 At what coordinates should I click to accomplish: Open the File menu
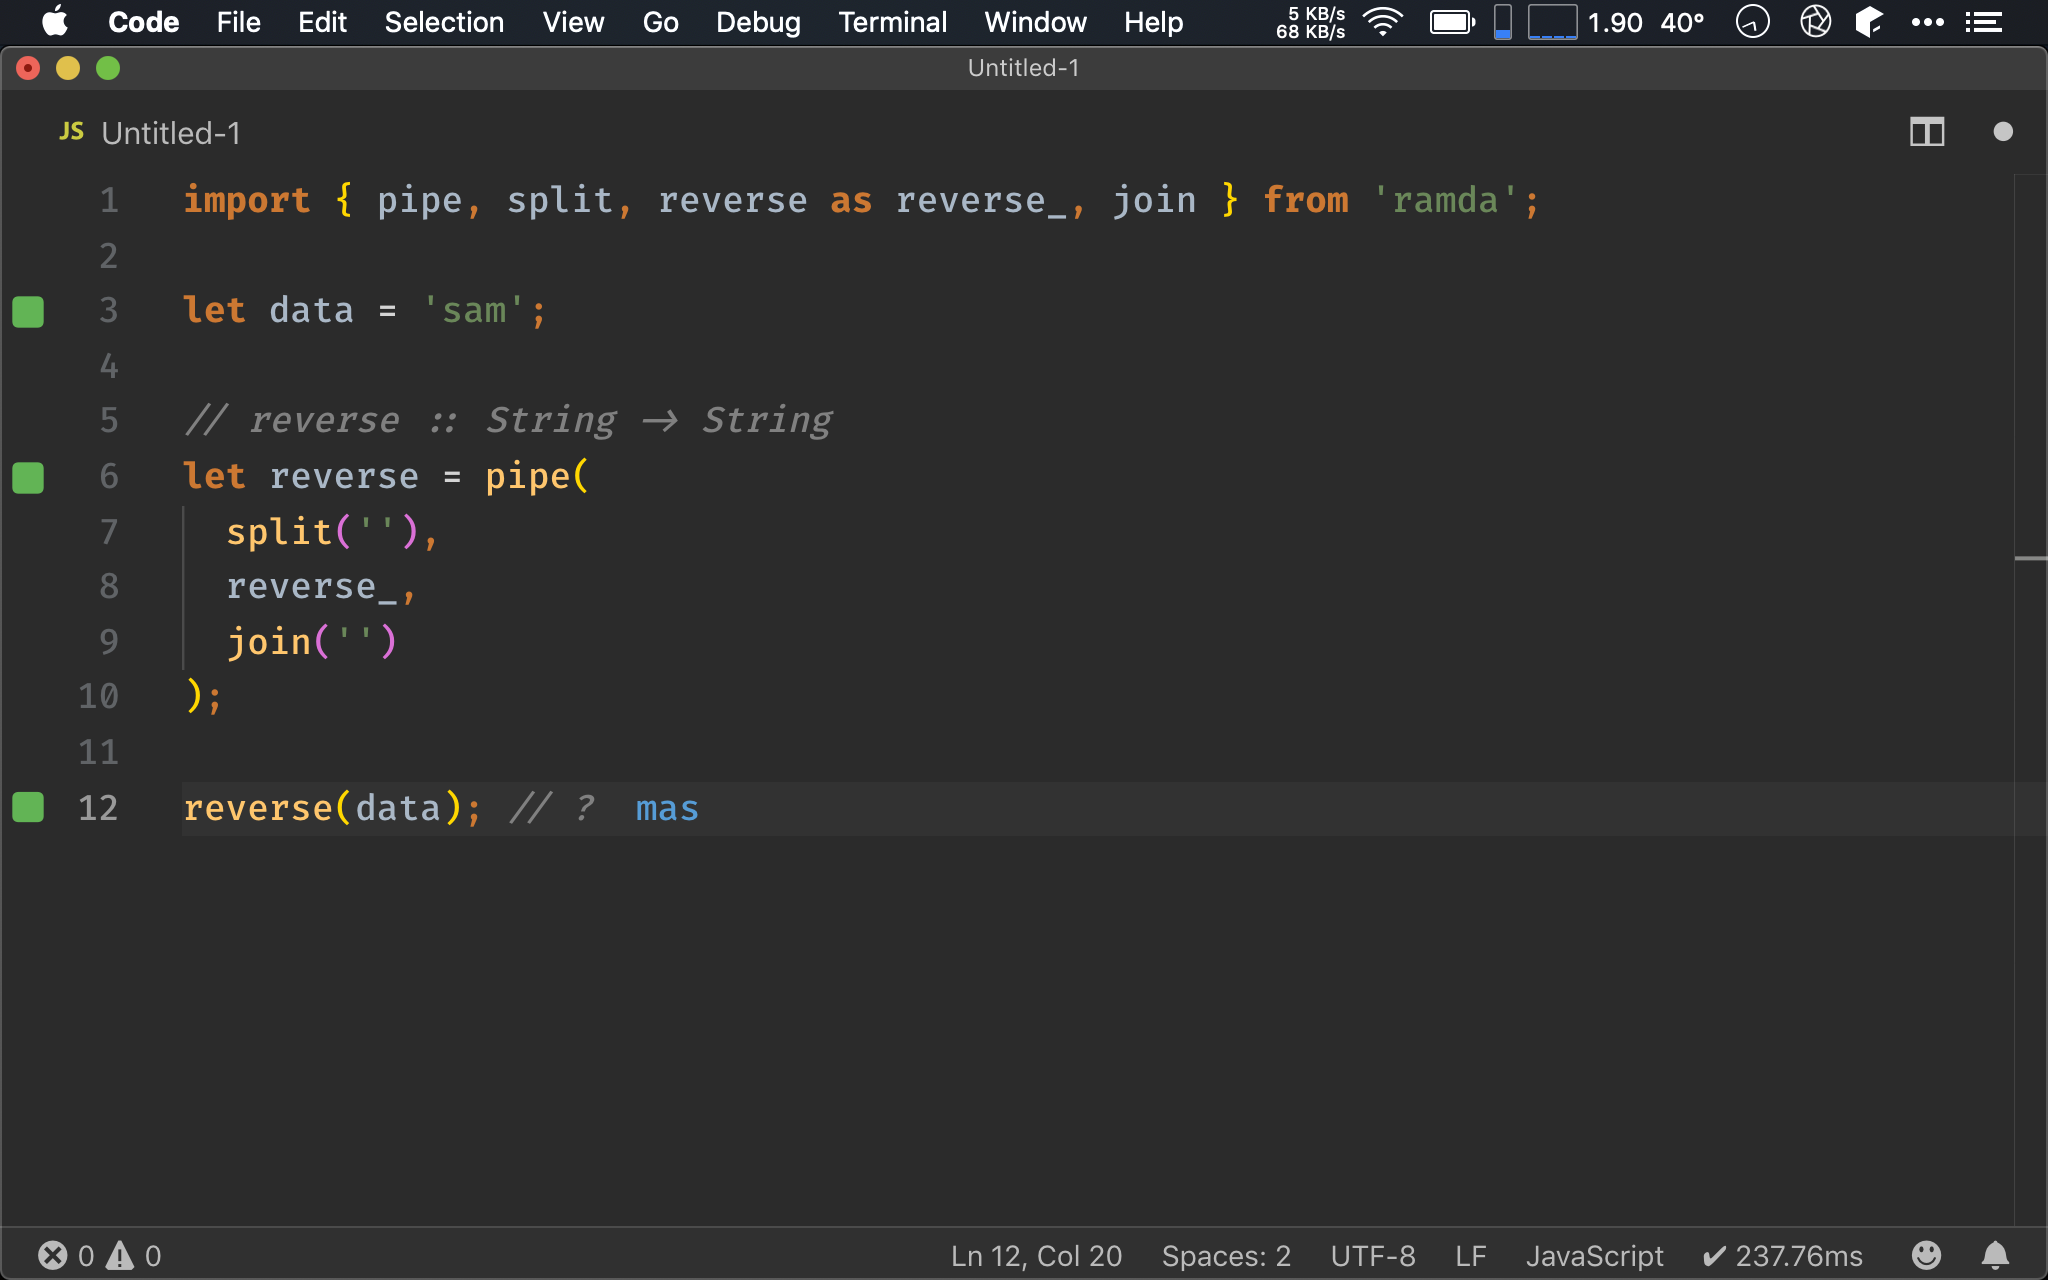pyautogui.click(x=238, y=22)
